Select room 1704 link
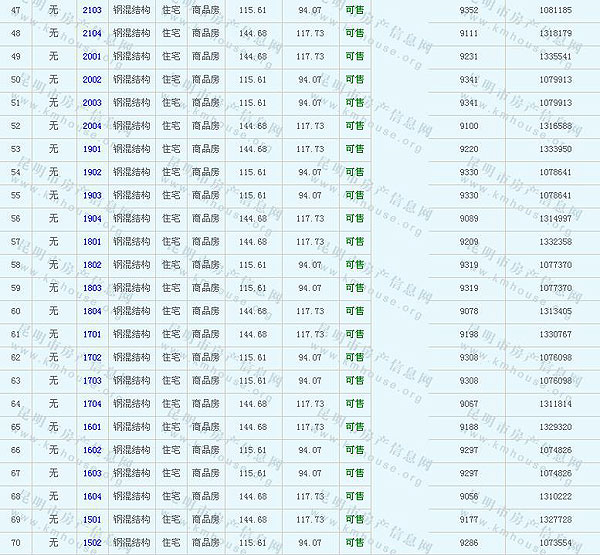 click(x=92, y=404)
